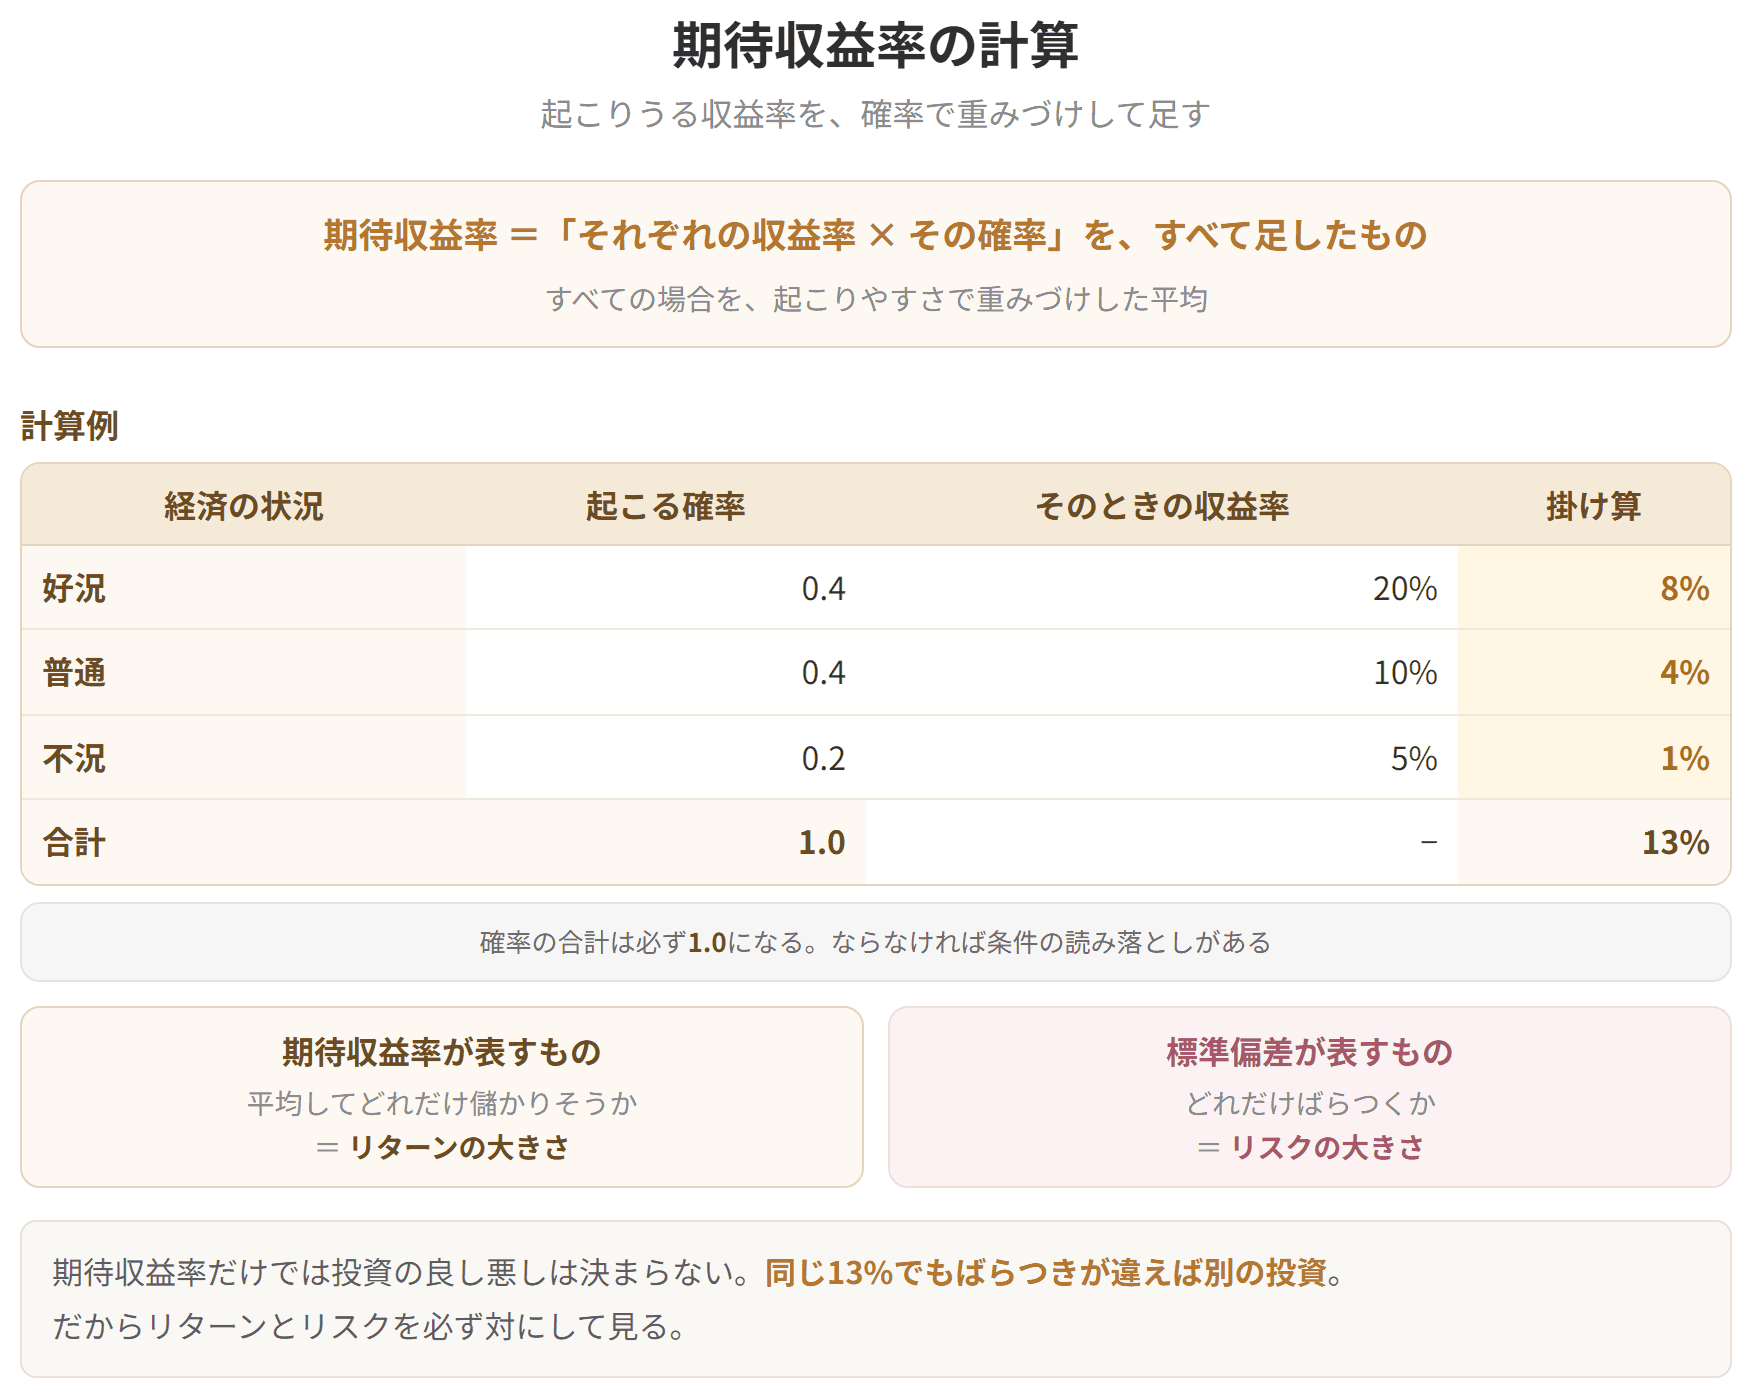Click highlighted text 同じ13%でもばらつきが違えば別の投資
This screenshot has width=1752, height=1398.
click(x=1045, y=1272)
